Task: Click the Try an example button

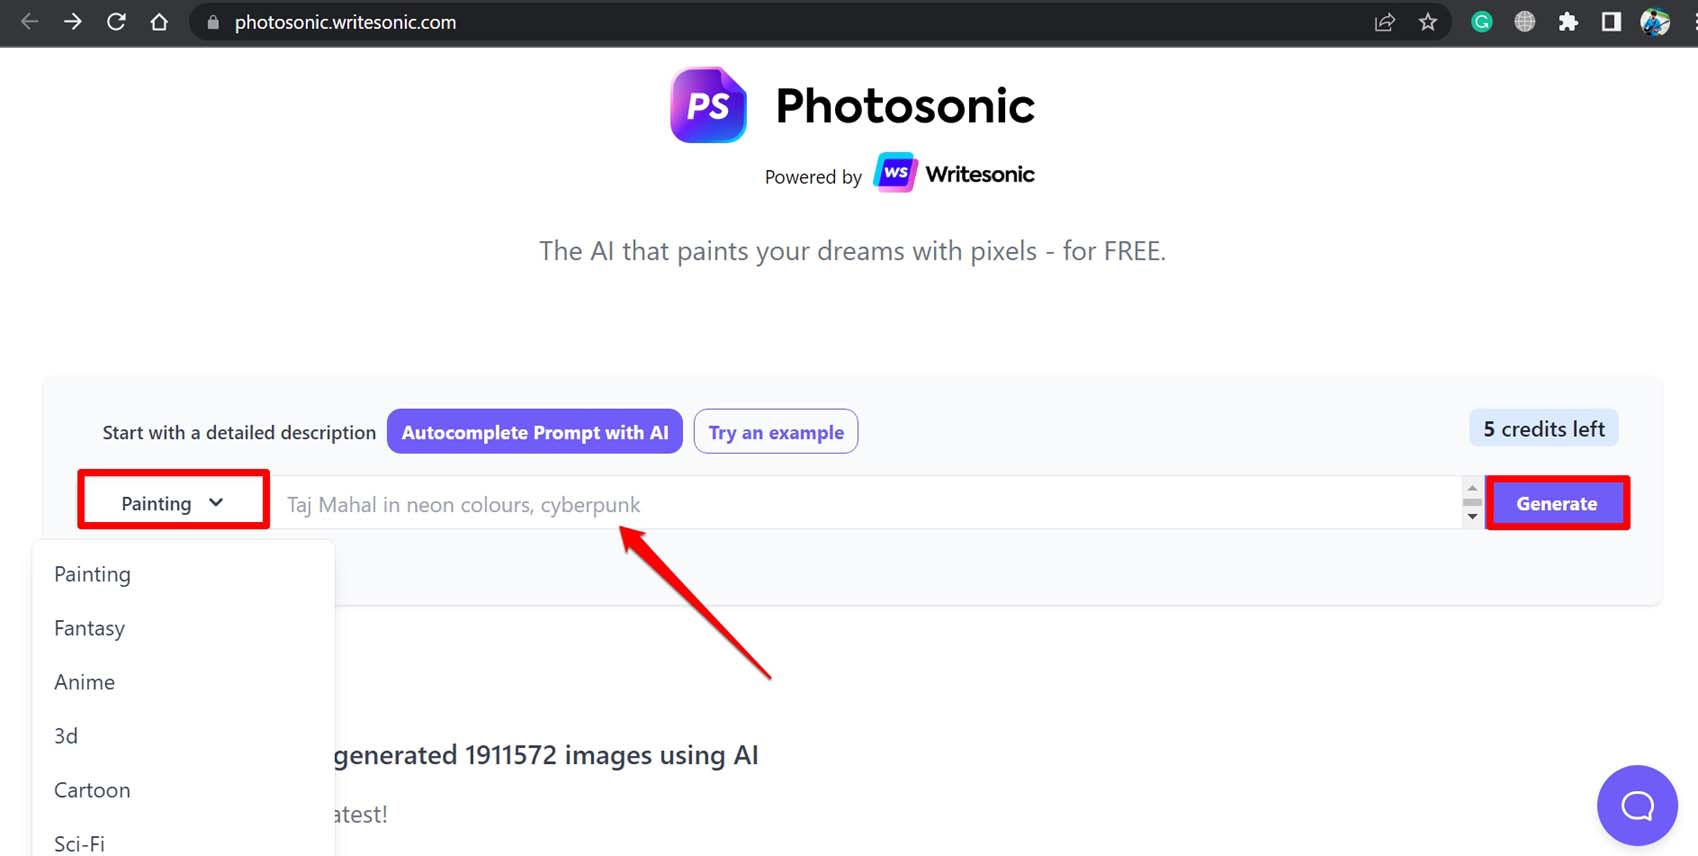Action: pyautogui.click(x=776, y=432)
